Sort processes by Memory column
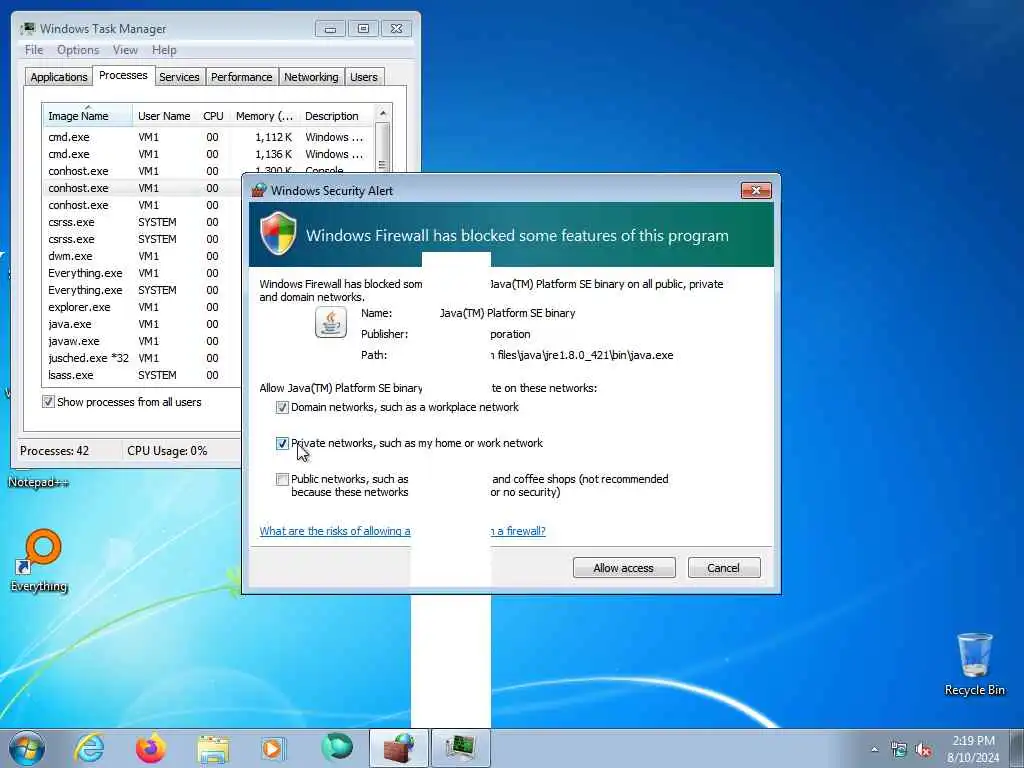 click(264, 116)
